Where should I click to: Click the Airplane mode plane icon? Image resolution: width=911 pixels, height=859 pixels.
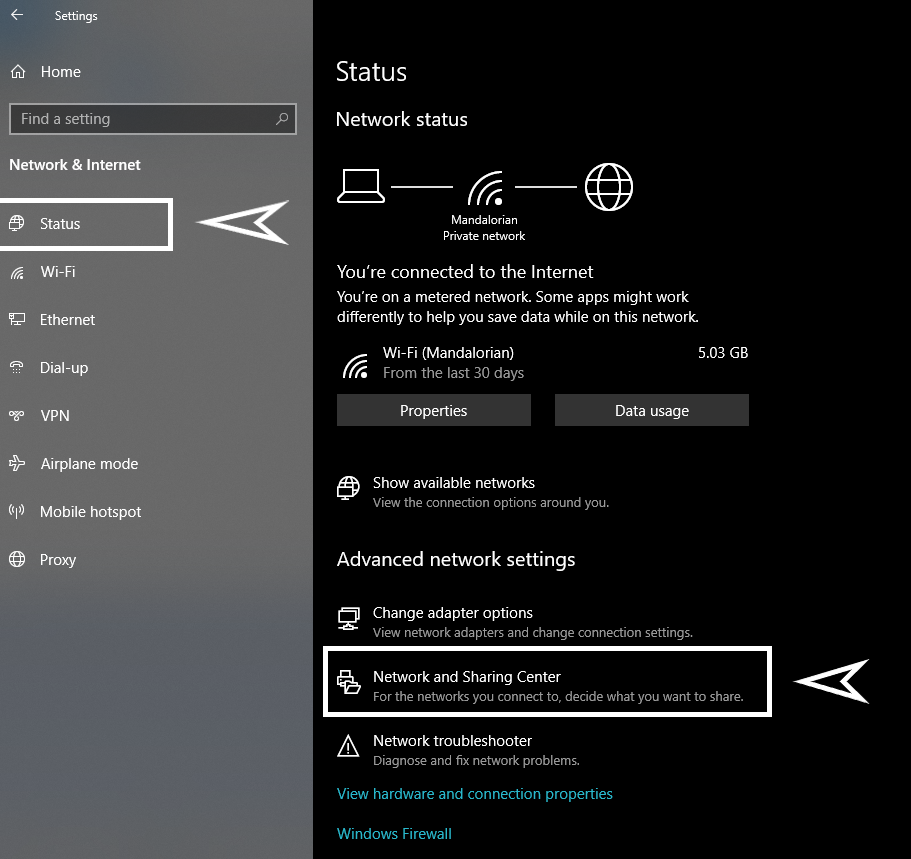coord(17,463)
